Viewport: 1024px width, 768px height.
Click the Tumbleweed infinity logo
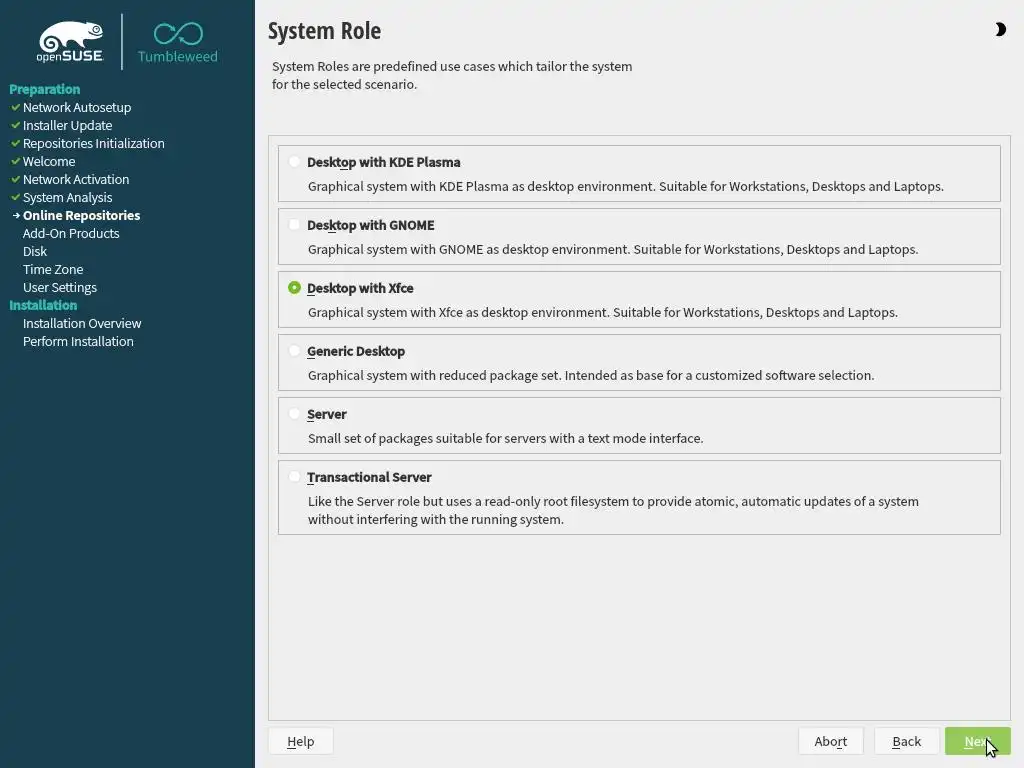(x=178, y=42)
